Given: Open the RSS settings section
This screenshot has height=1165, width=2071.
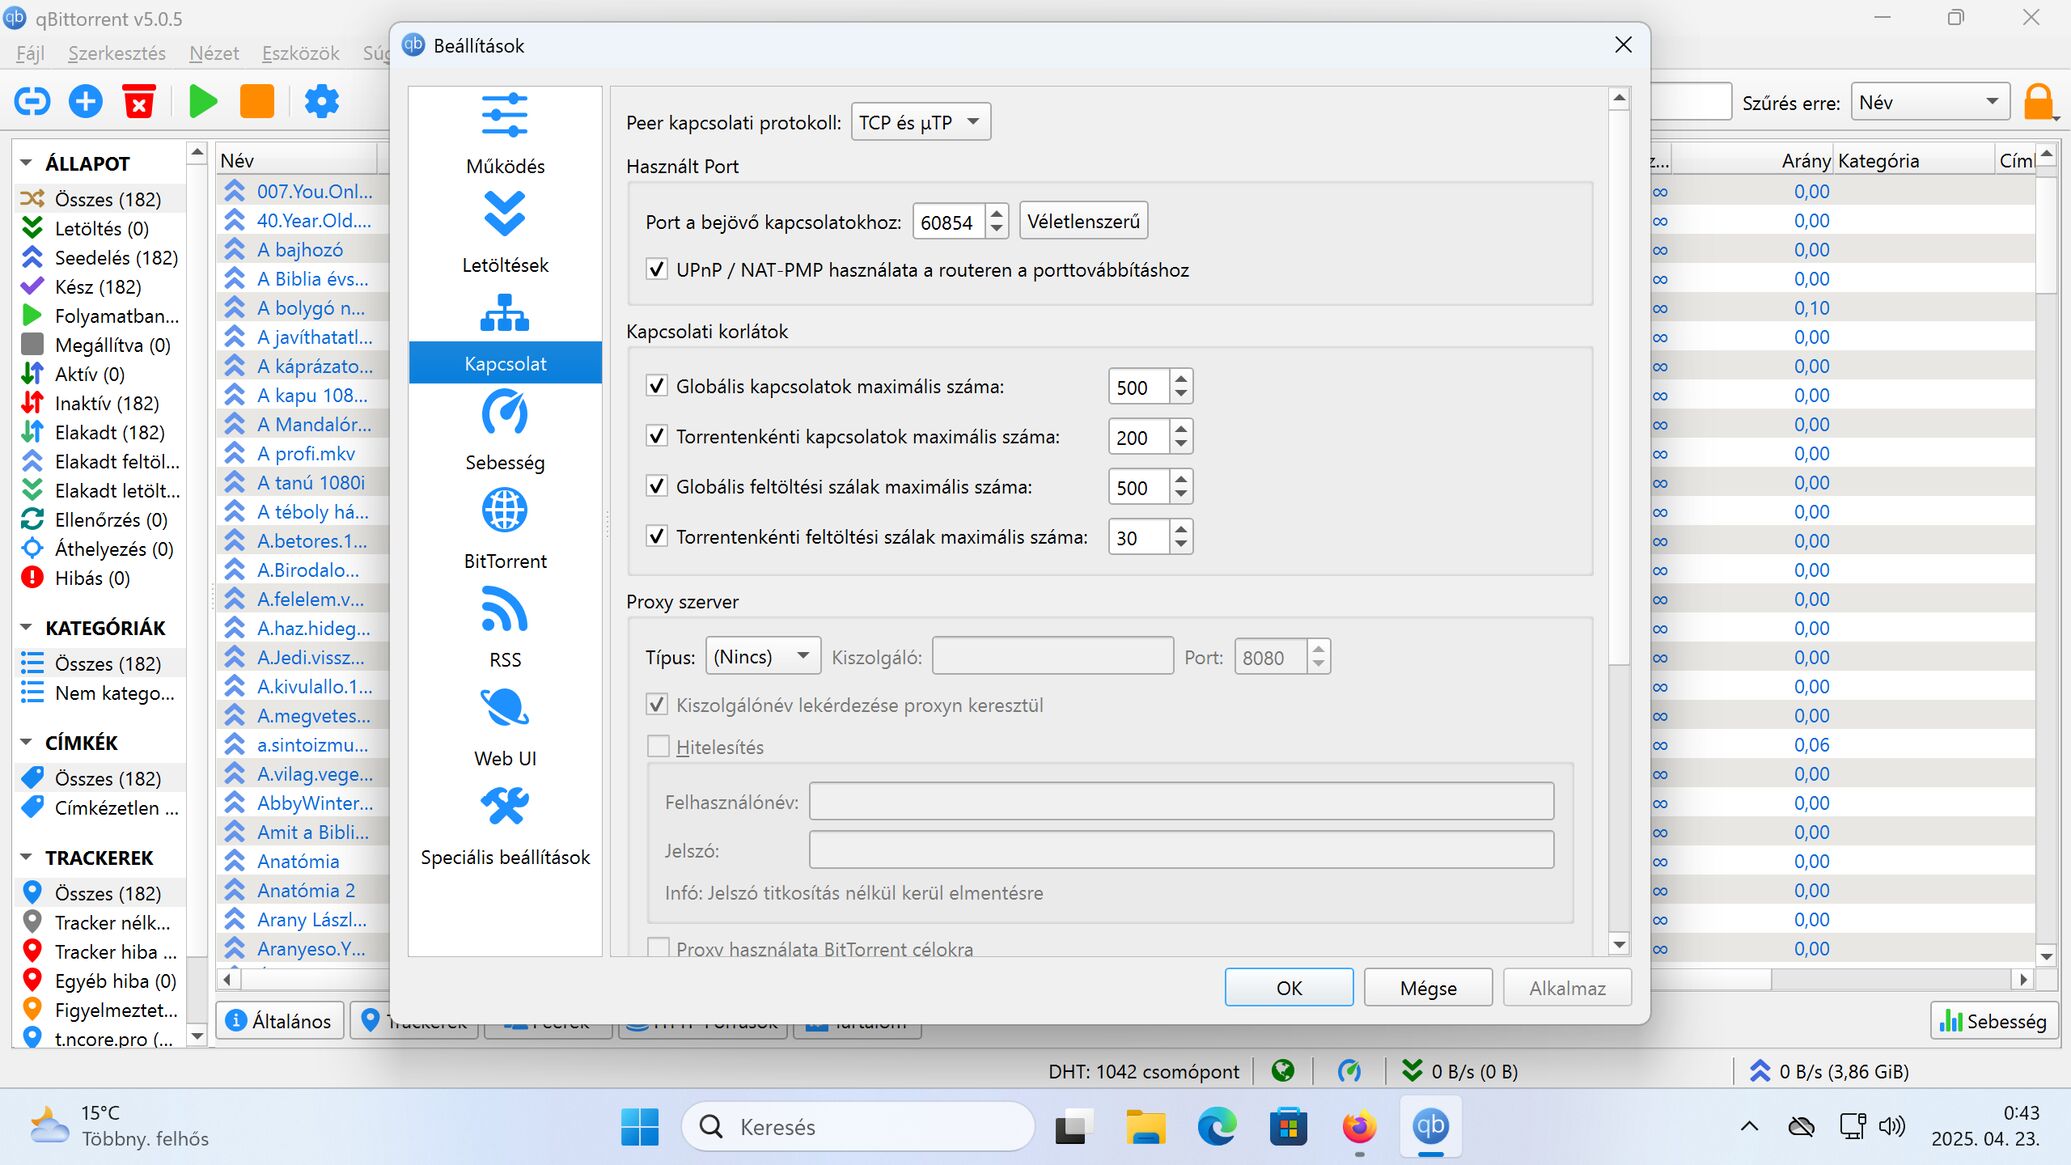Looking at the screenshot, I should 505,629.
